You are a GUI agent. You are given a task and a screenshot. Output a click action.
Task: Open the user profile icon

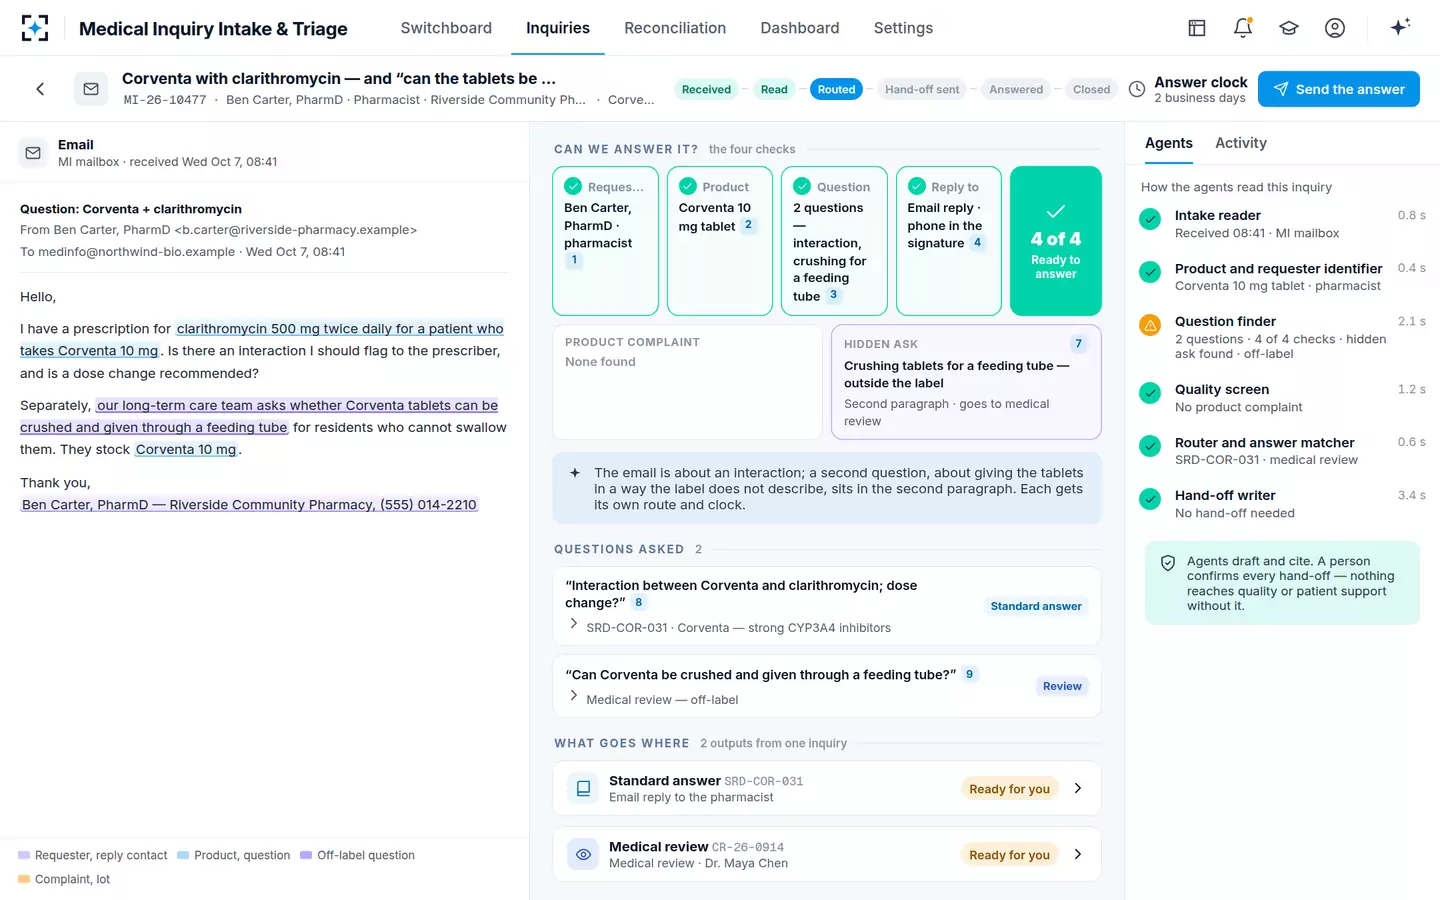click(1335, 28)
